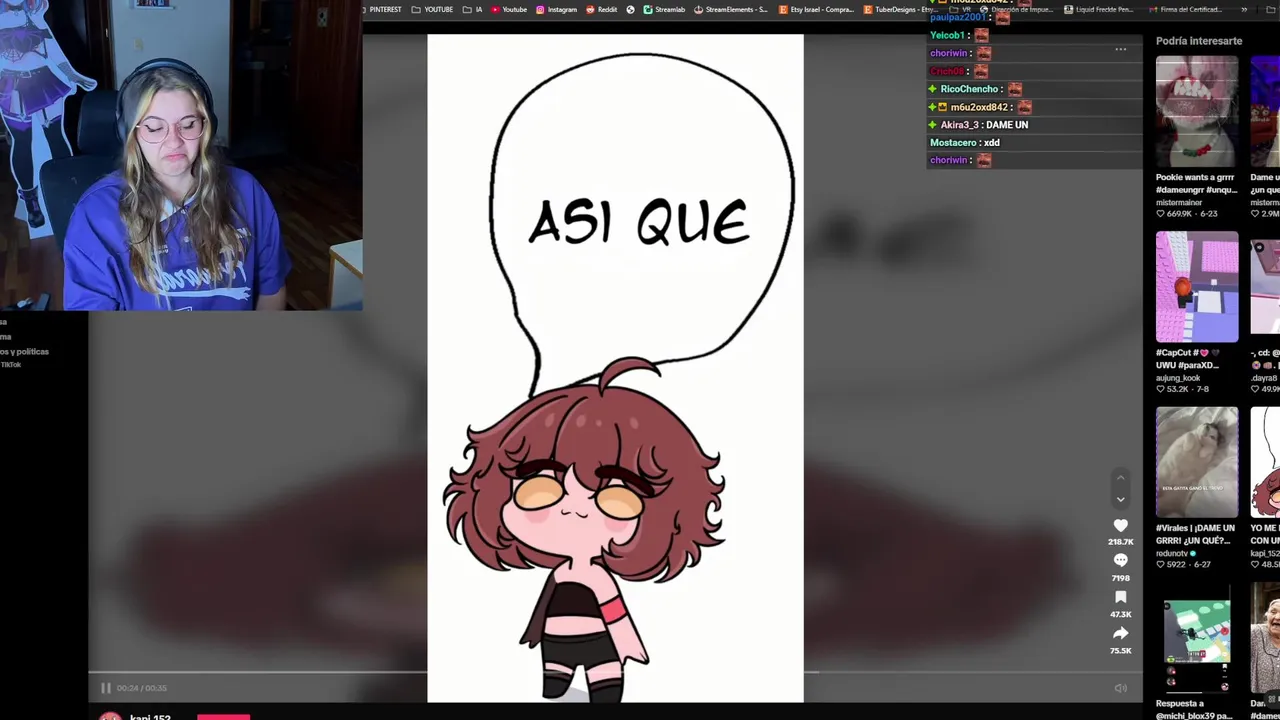Click the 47.3K saves count

[1120, 614]
